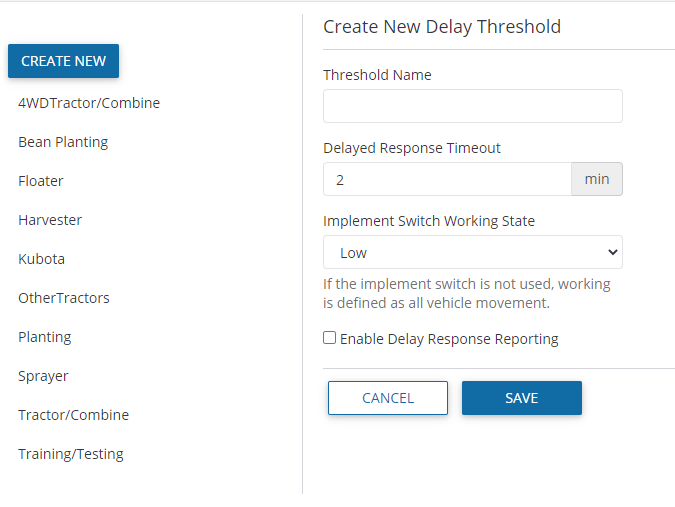The width and height of the screenshot is (675, 507).
Task: Click the dropdown arrow next to Low
Action: [612, 252]
